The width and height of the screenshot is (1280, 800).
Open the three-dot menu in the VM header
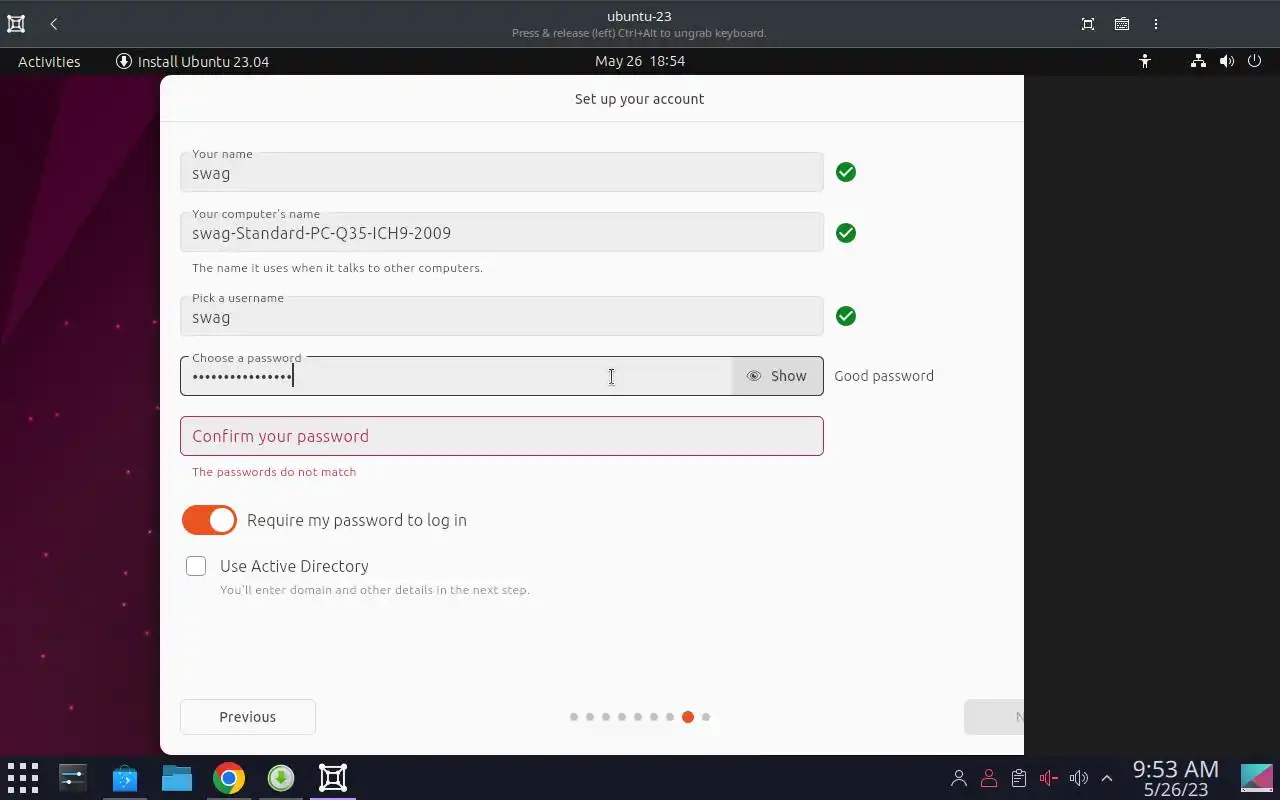coord(1156,24)
